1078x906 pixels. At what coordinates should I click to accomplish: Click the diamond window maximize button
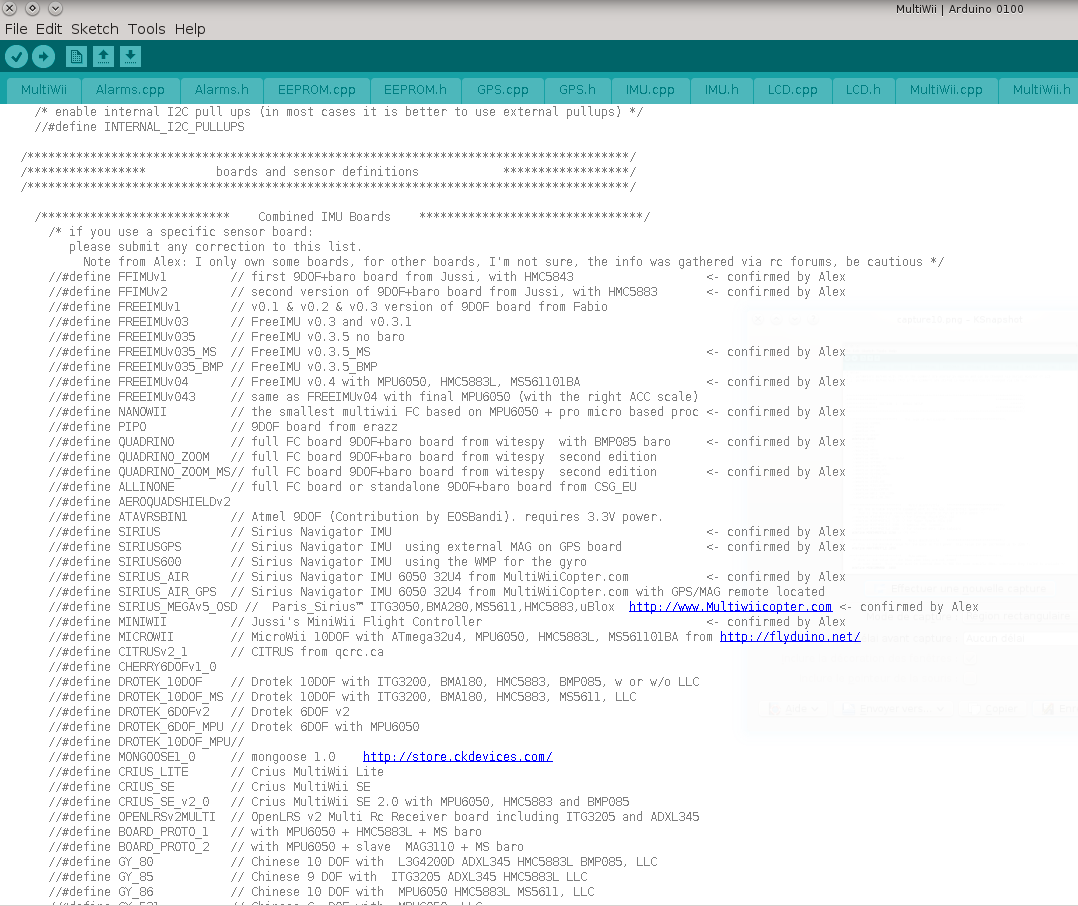coord(32,8)
